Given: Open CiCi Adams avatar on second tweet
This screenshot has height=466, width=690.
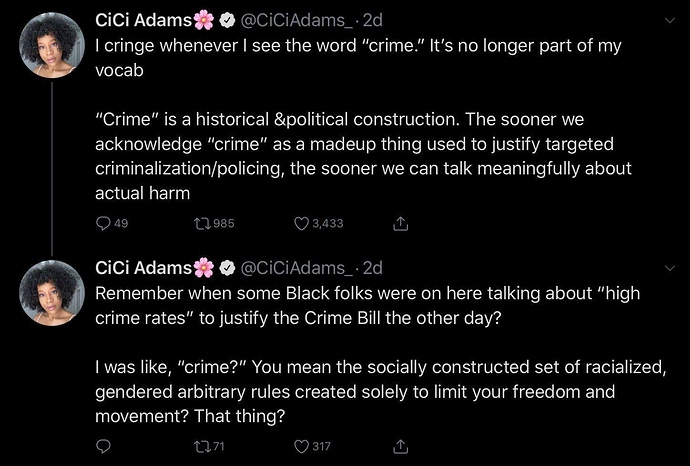Looking at the screenshot, I should pos(52,293).
